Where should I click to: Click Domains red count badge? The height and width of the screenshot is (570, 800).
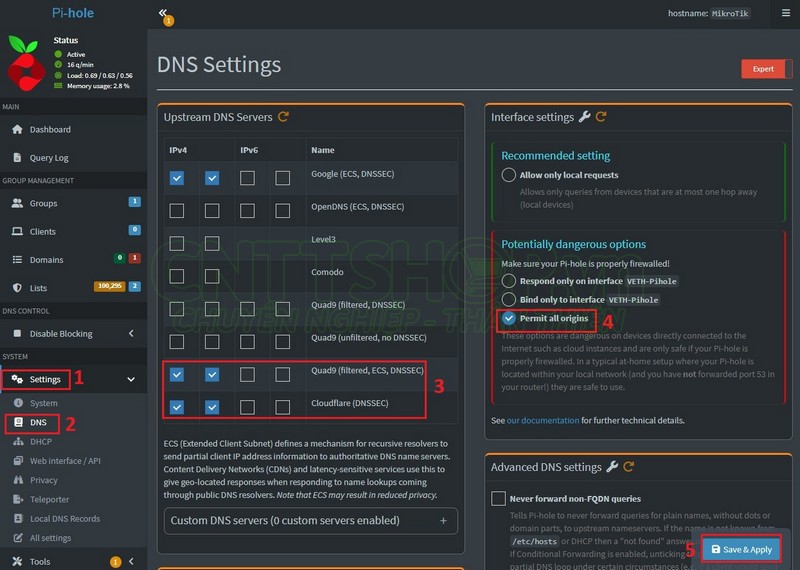(135, 258)
